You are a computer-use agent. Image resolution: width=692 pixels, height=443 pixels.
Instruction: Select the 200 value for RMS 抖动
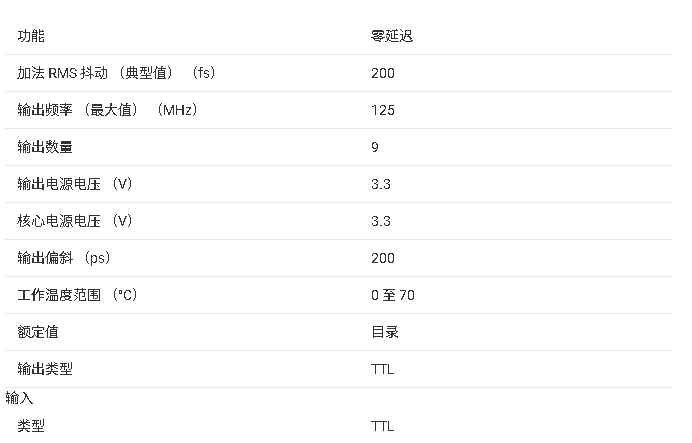tap(383, 73)
